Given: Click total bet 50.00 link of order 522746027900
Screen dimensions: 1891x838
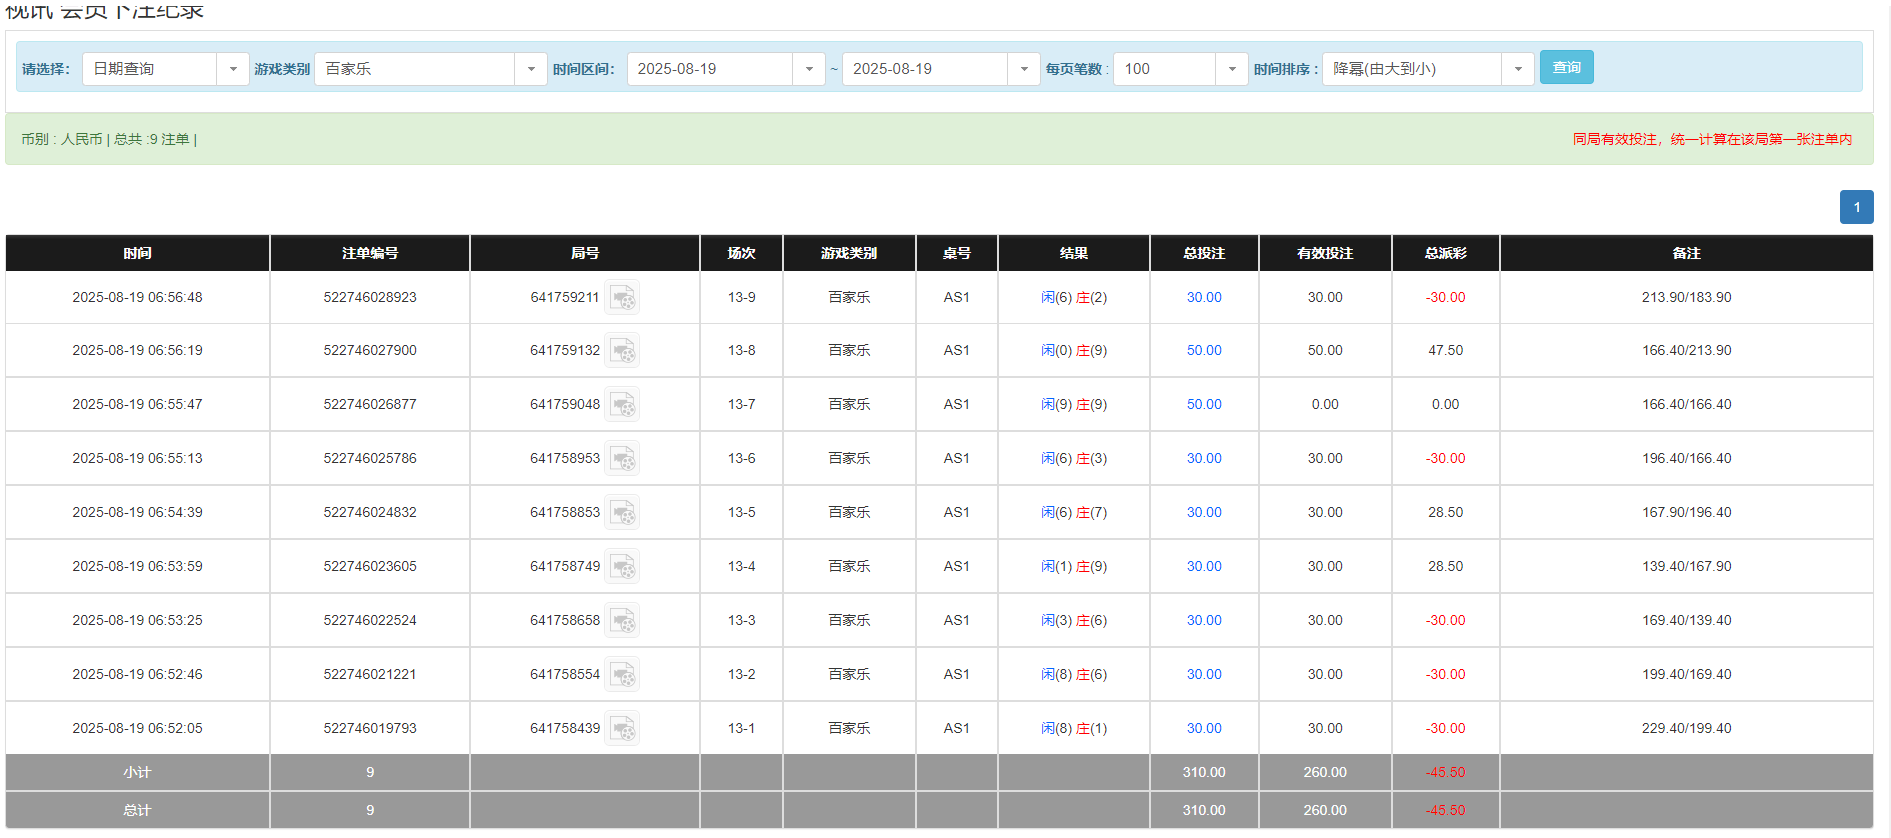Looking at the screenshot, I should tap(1204, 351).
